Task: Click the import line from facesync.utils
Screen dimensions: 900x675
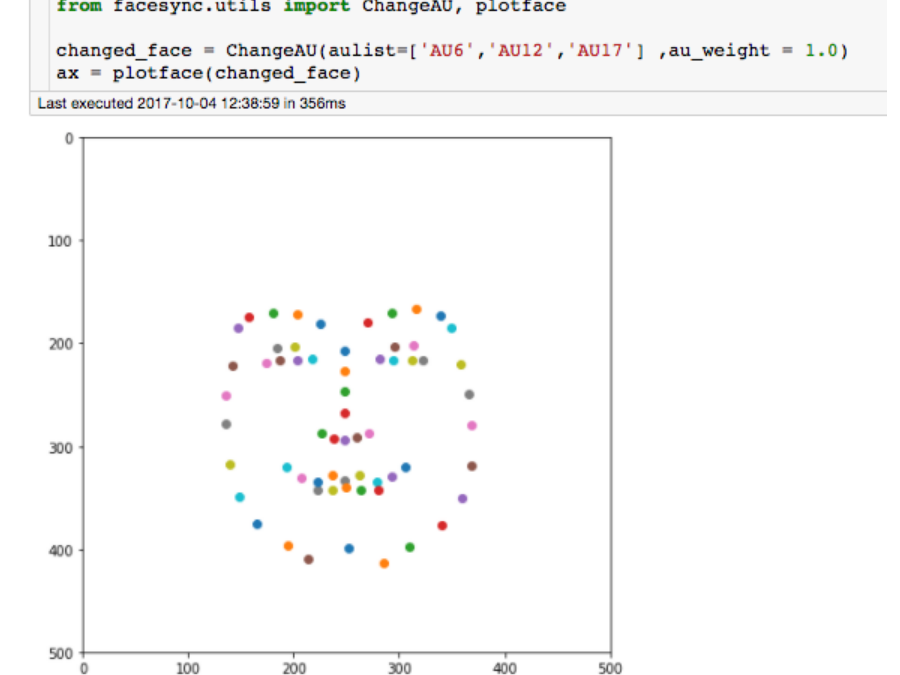Action: point(311,6)
